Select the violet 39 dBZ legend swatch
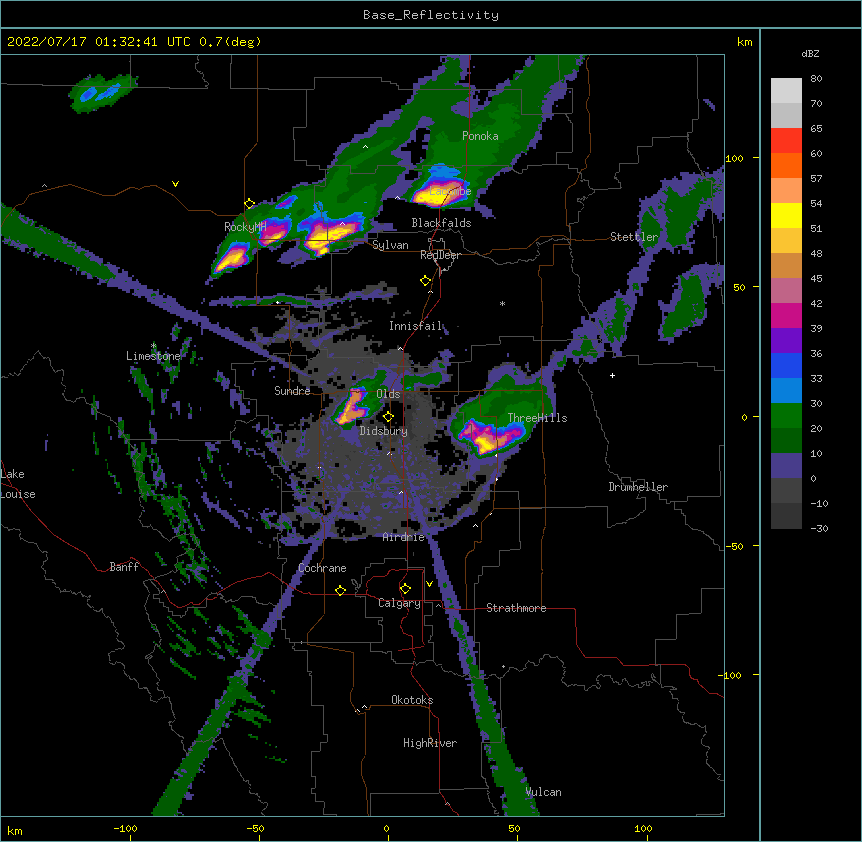 (x=786, y=341)
